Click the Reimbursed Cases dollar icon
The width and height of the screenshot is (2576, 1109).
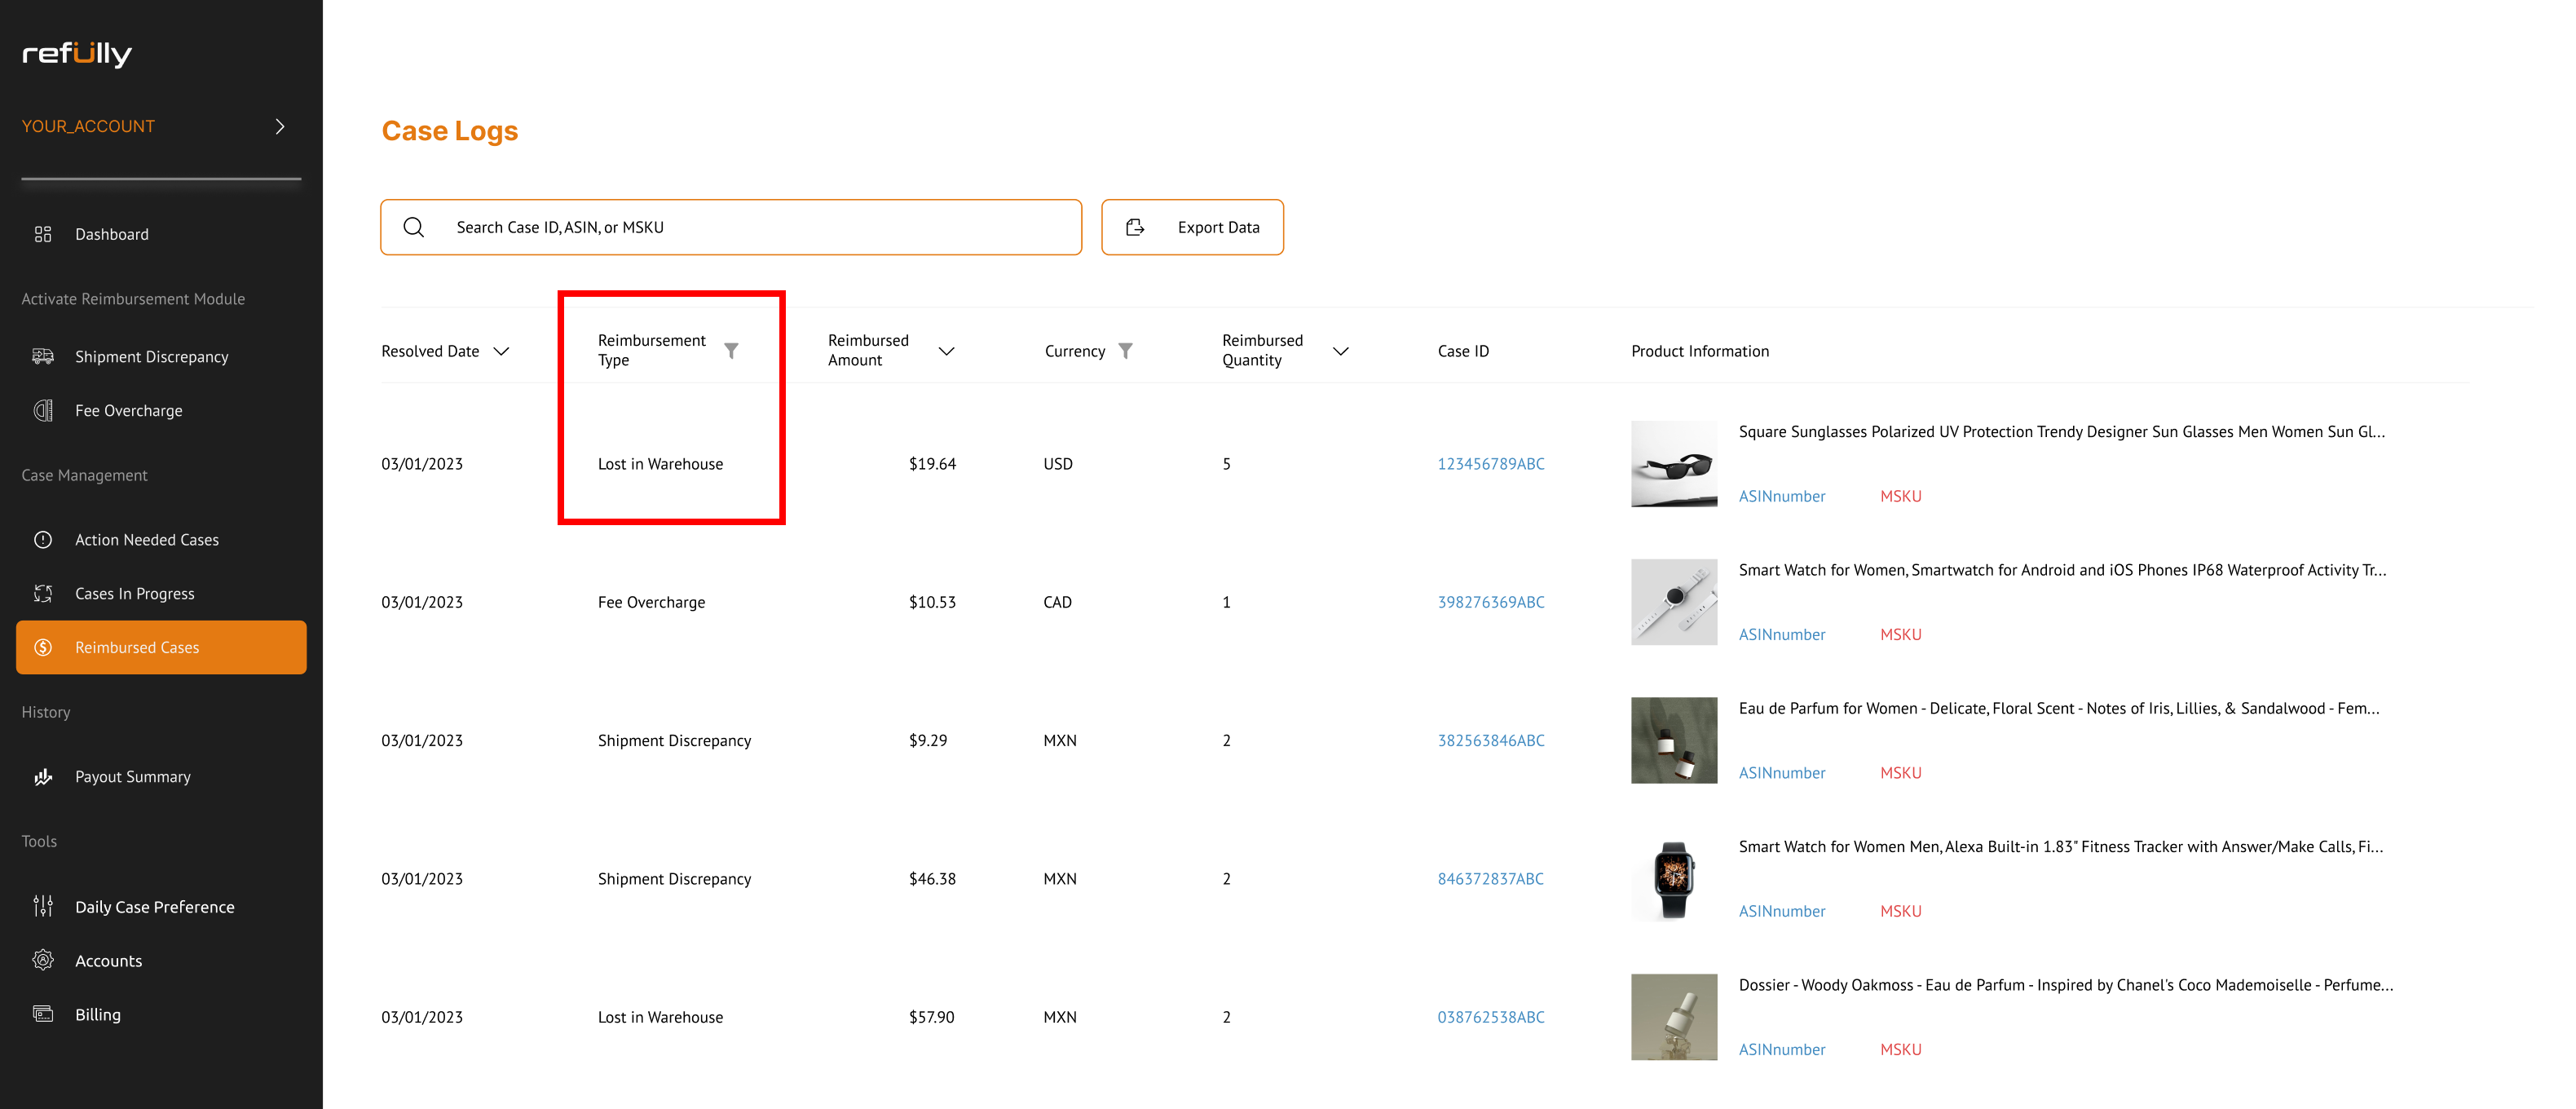point(43,648)
